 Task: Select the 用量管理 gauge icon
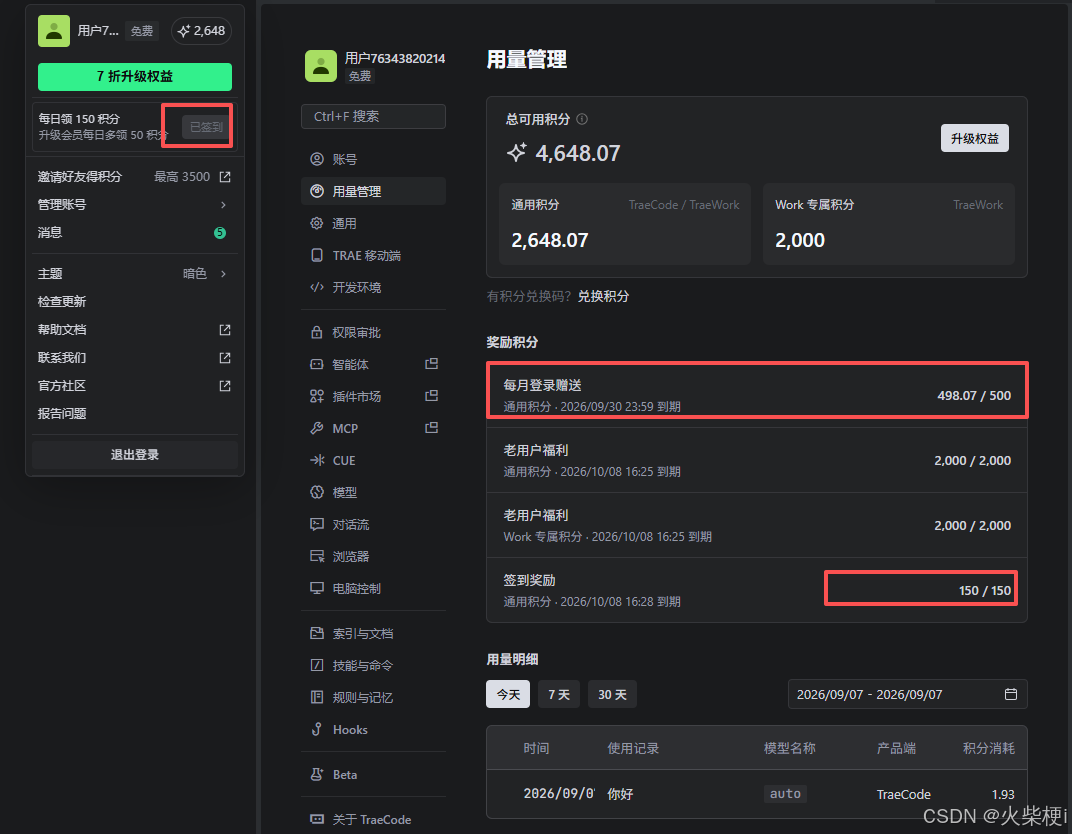point(317,191)
